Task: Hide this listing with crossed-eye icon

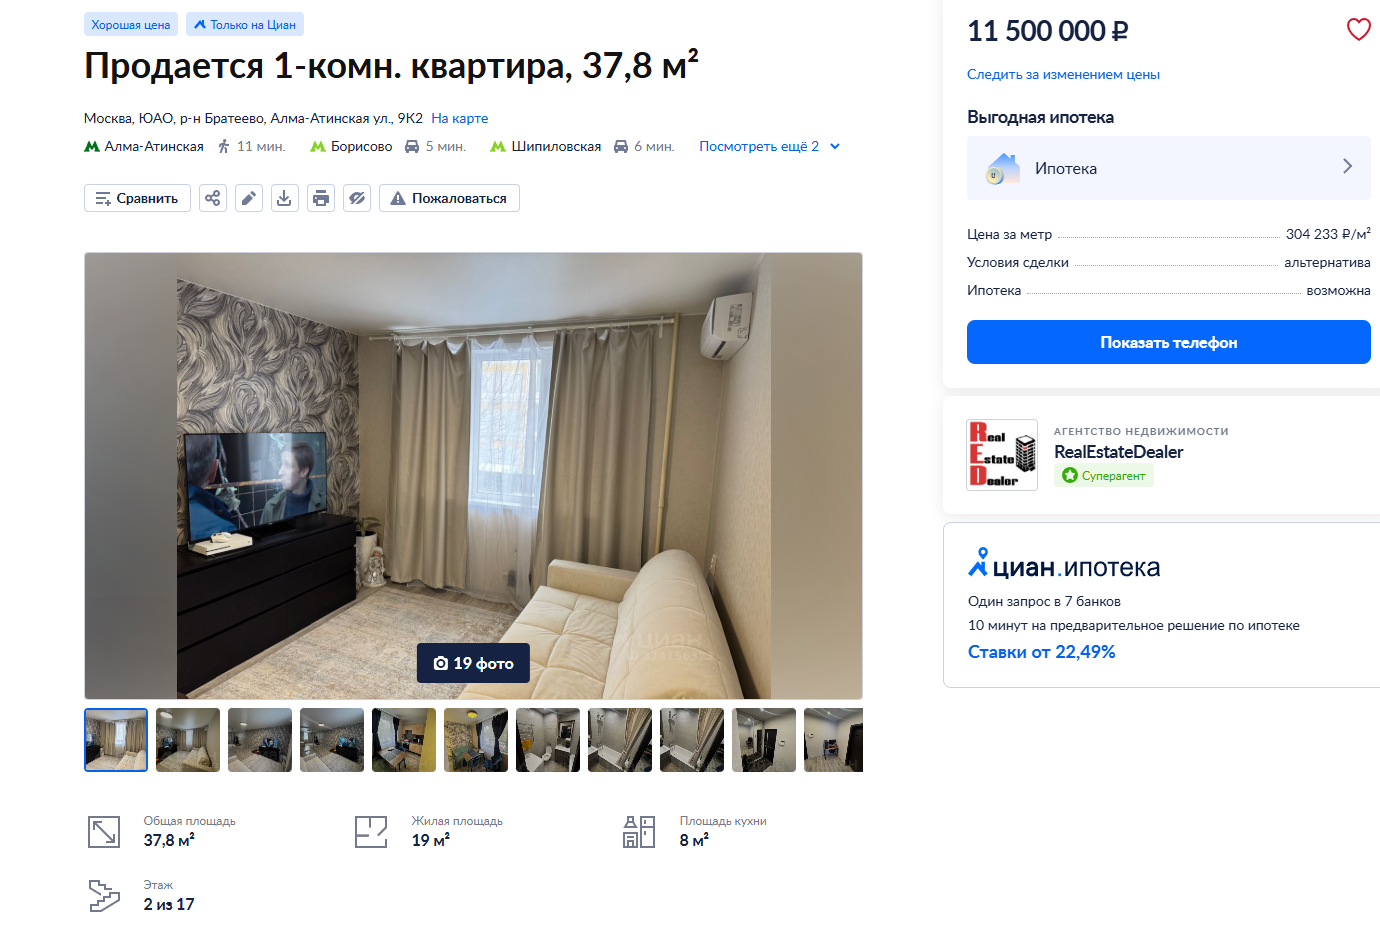Action: coord(357,198)
